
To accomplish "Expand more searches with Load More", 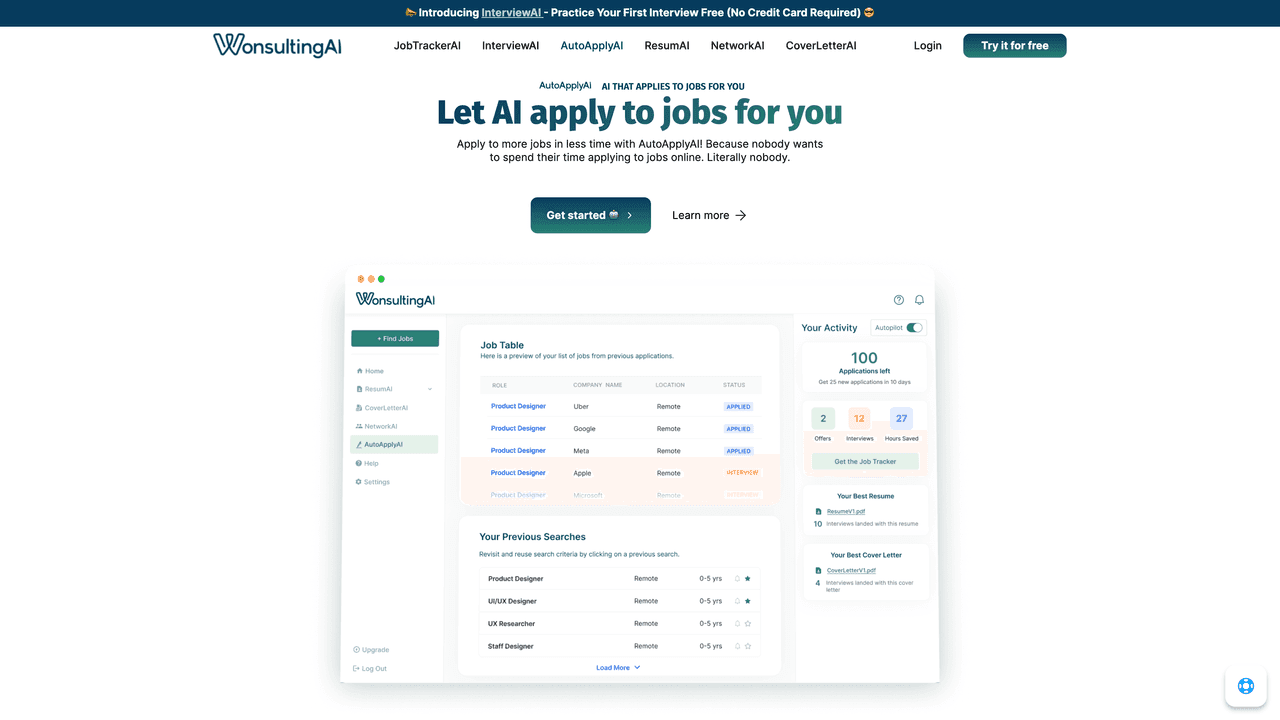I will [x=618, y=668].
